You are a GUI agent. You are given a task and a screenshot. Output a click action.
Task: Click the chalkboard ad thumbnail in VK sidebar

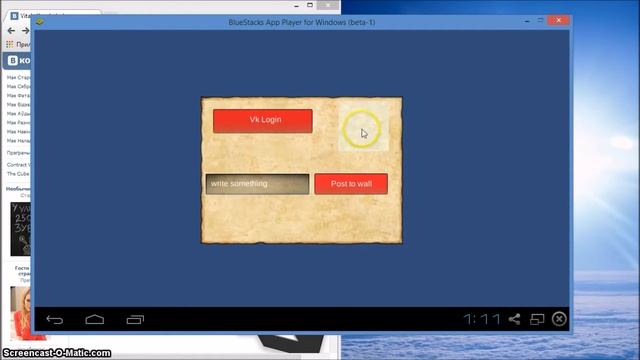pos(20,229)
